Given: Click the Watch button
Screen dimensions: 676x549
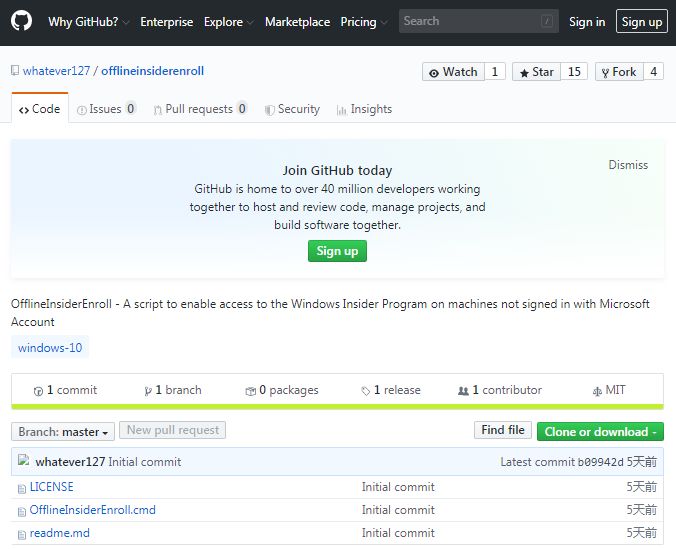Looking at the screenshot, I should (453, 72).
